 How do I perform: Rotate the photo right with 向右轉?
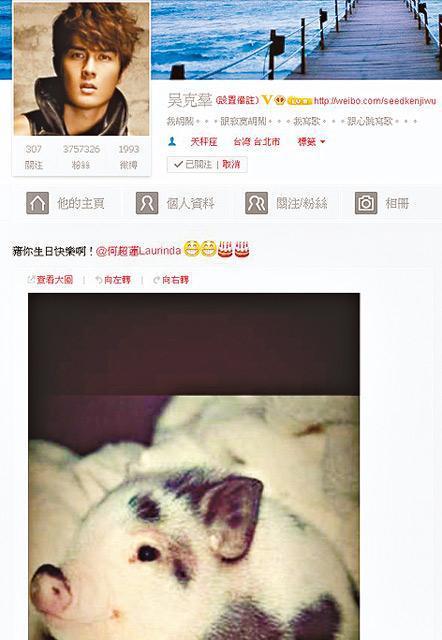tap(171, 280)
